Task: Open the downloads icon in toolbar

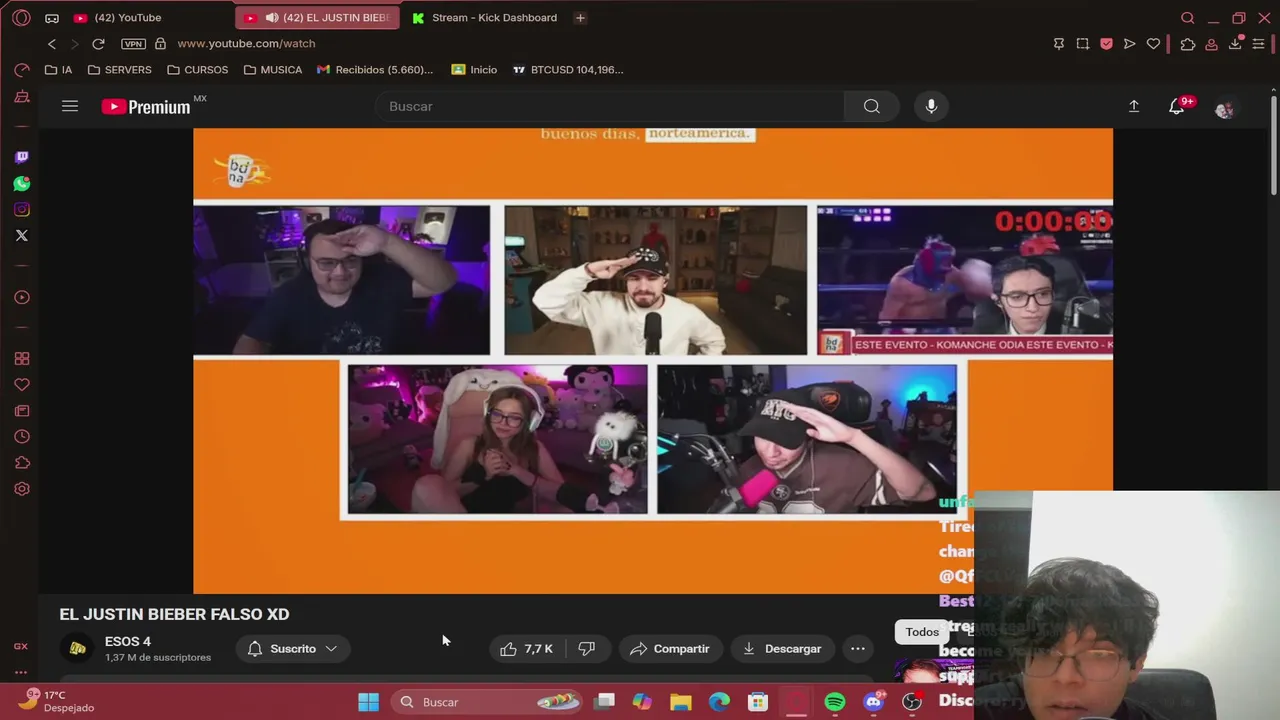Action: 1235,44
